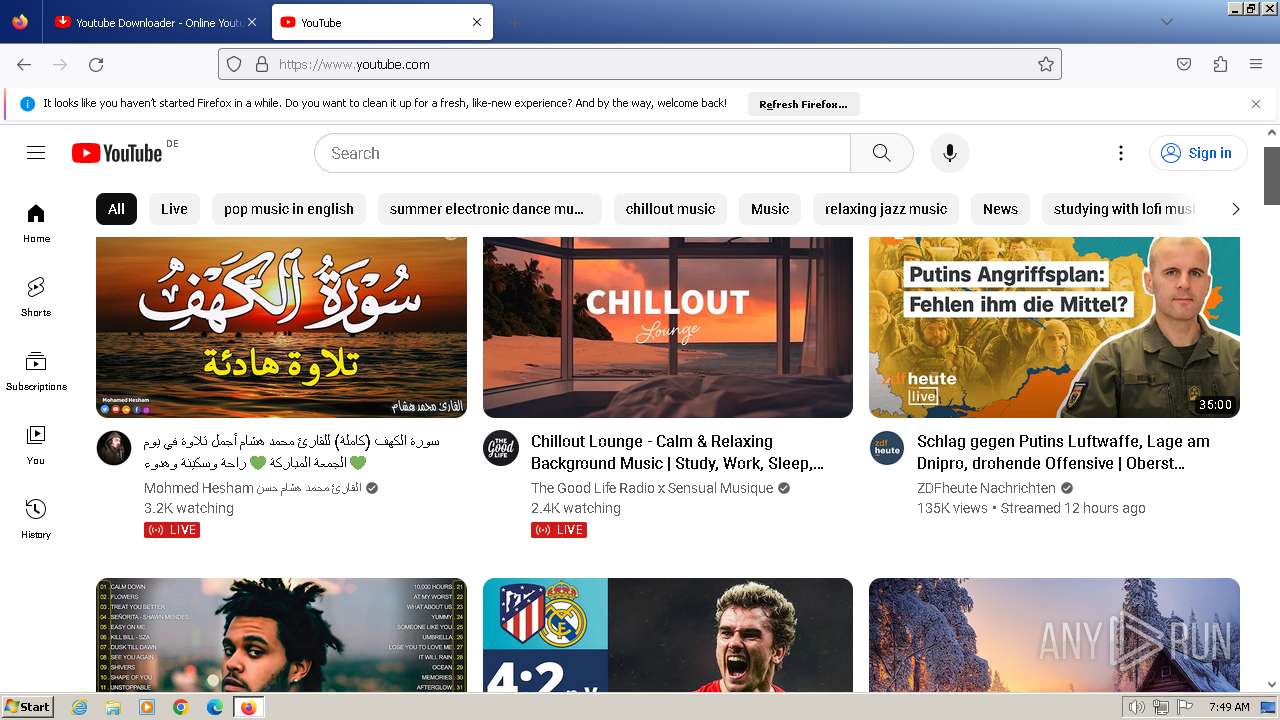The height and width of the screenshot is (720, 1280).
Task: Open Firefox extensions menu
Action: (1220, 64)
